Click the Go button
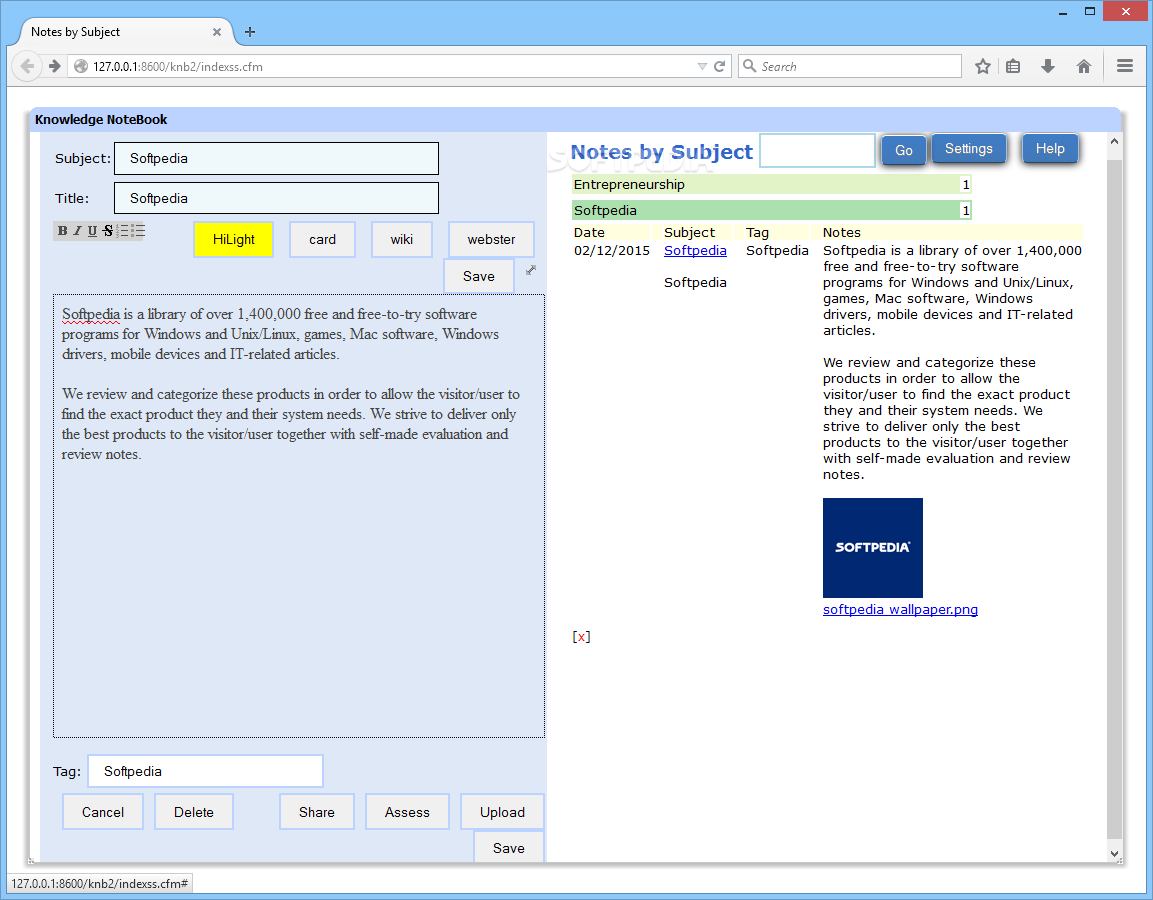Screen dimensions: 1153x900 coord(904,150)
